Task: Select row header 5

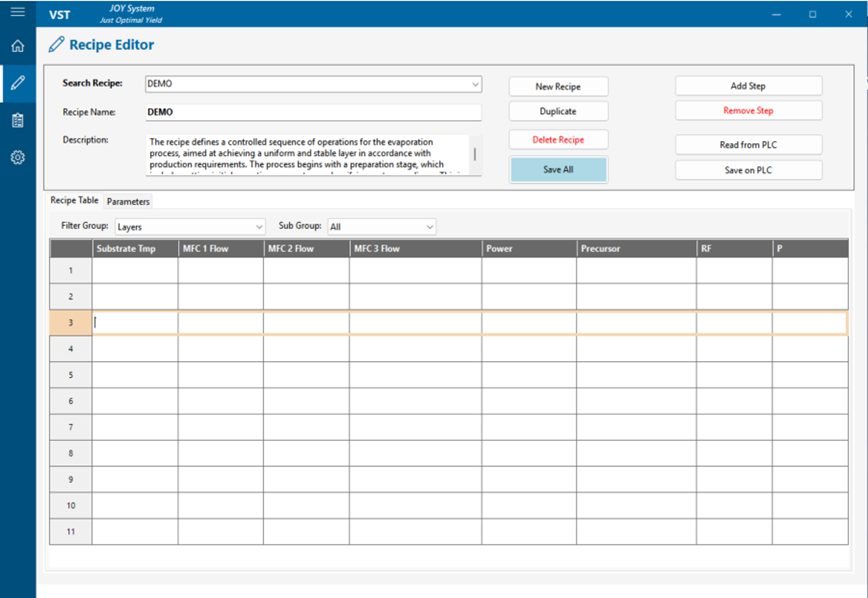Action: pos(71,375)
